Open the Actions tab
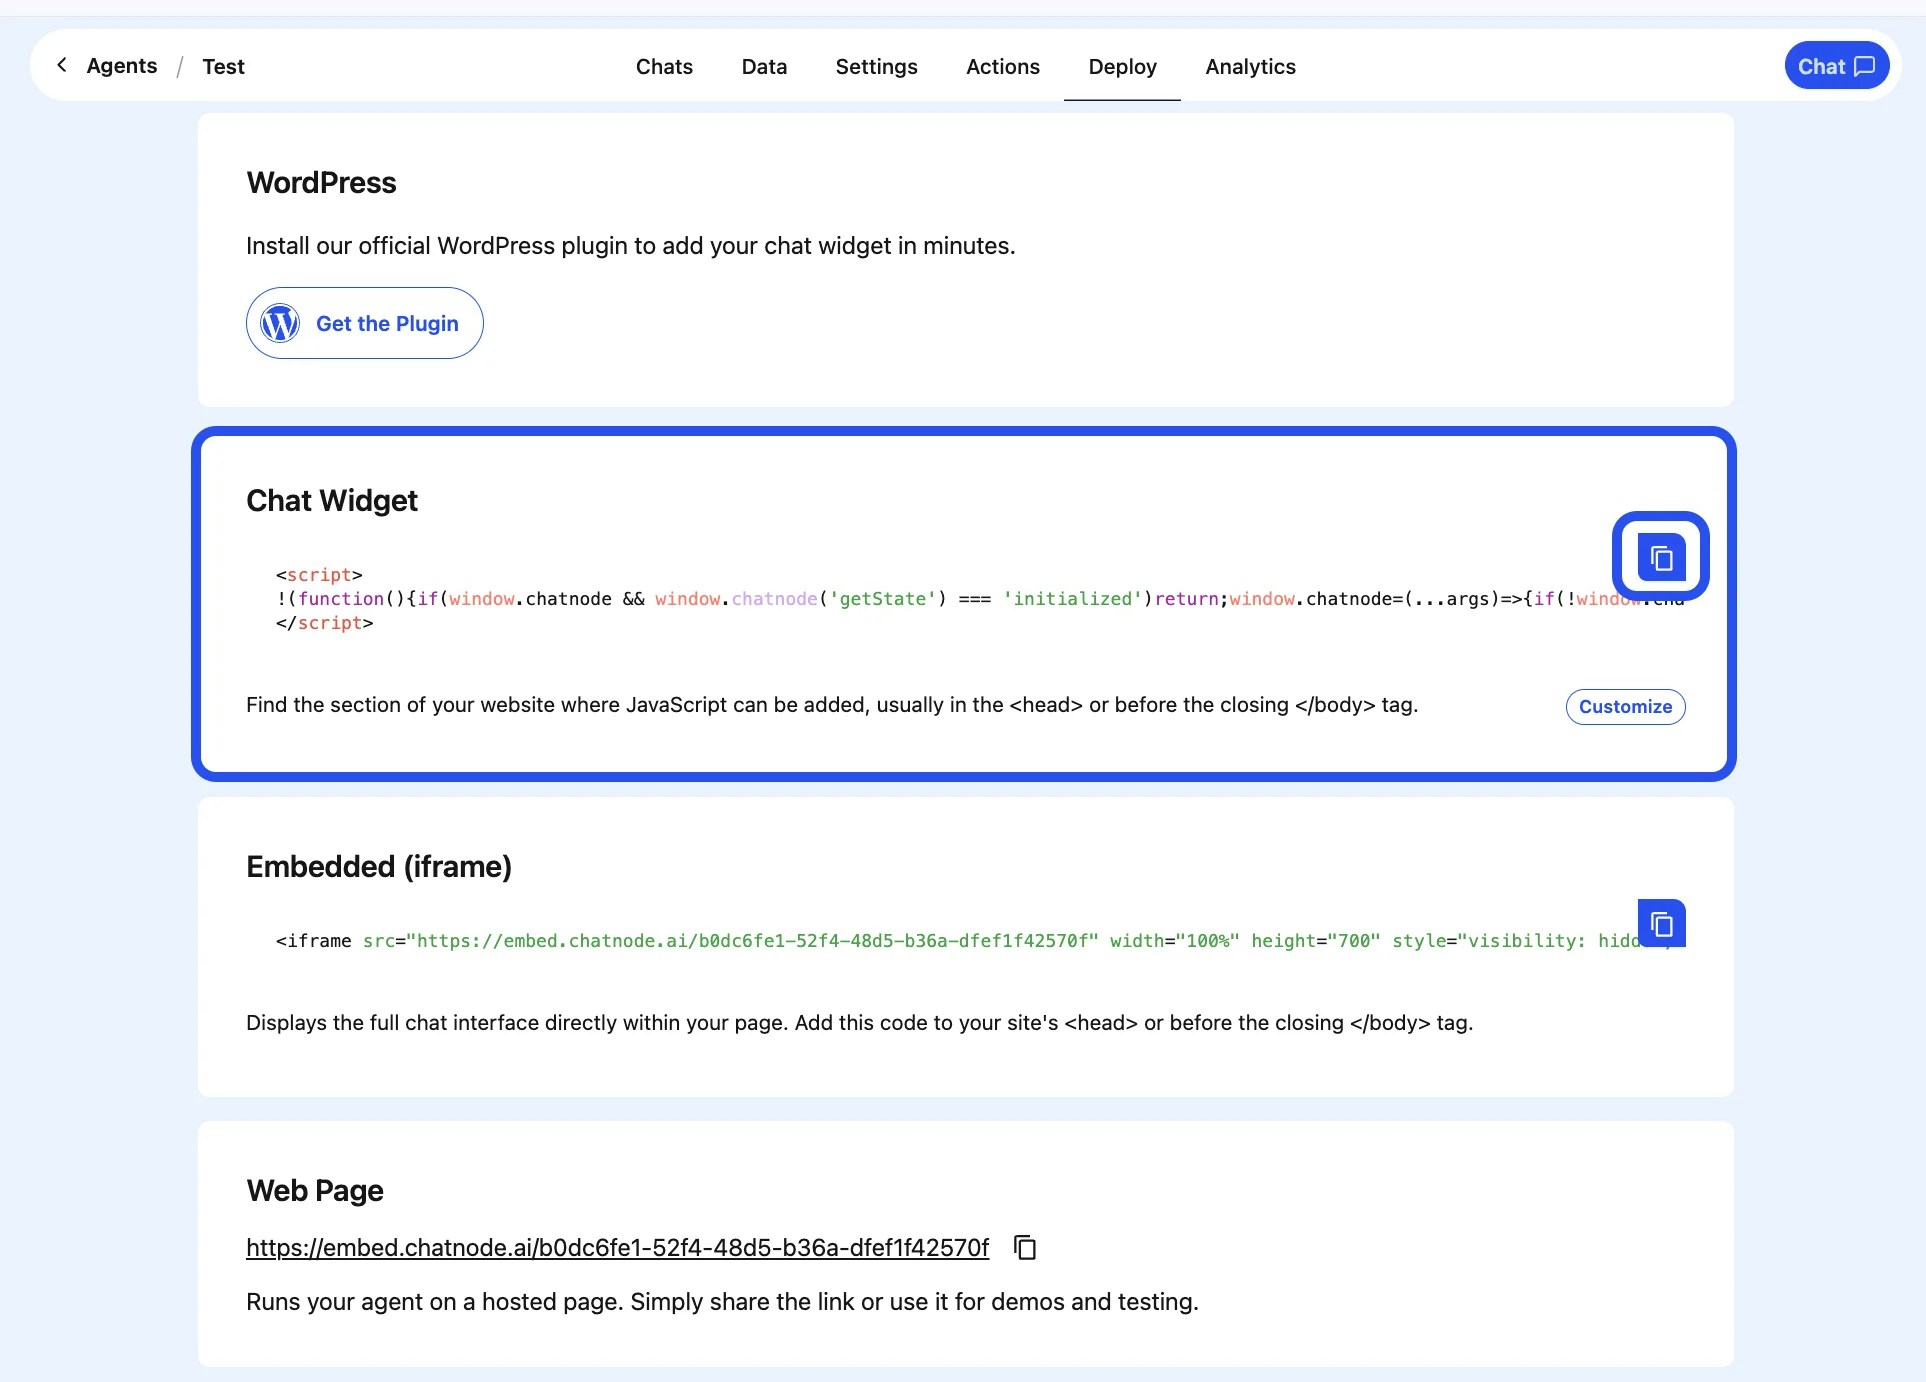 (x=1003, y=66)
